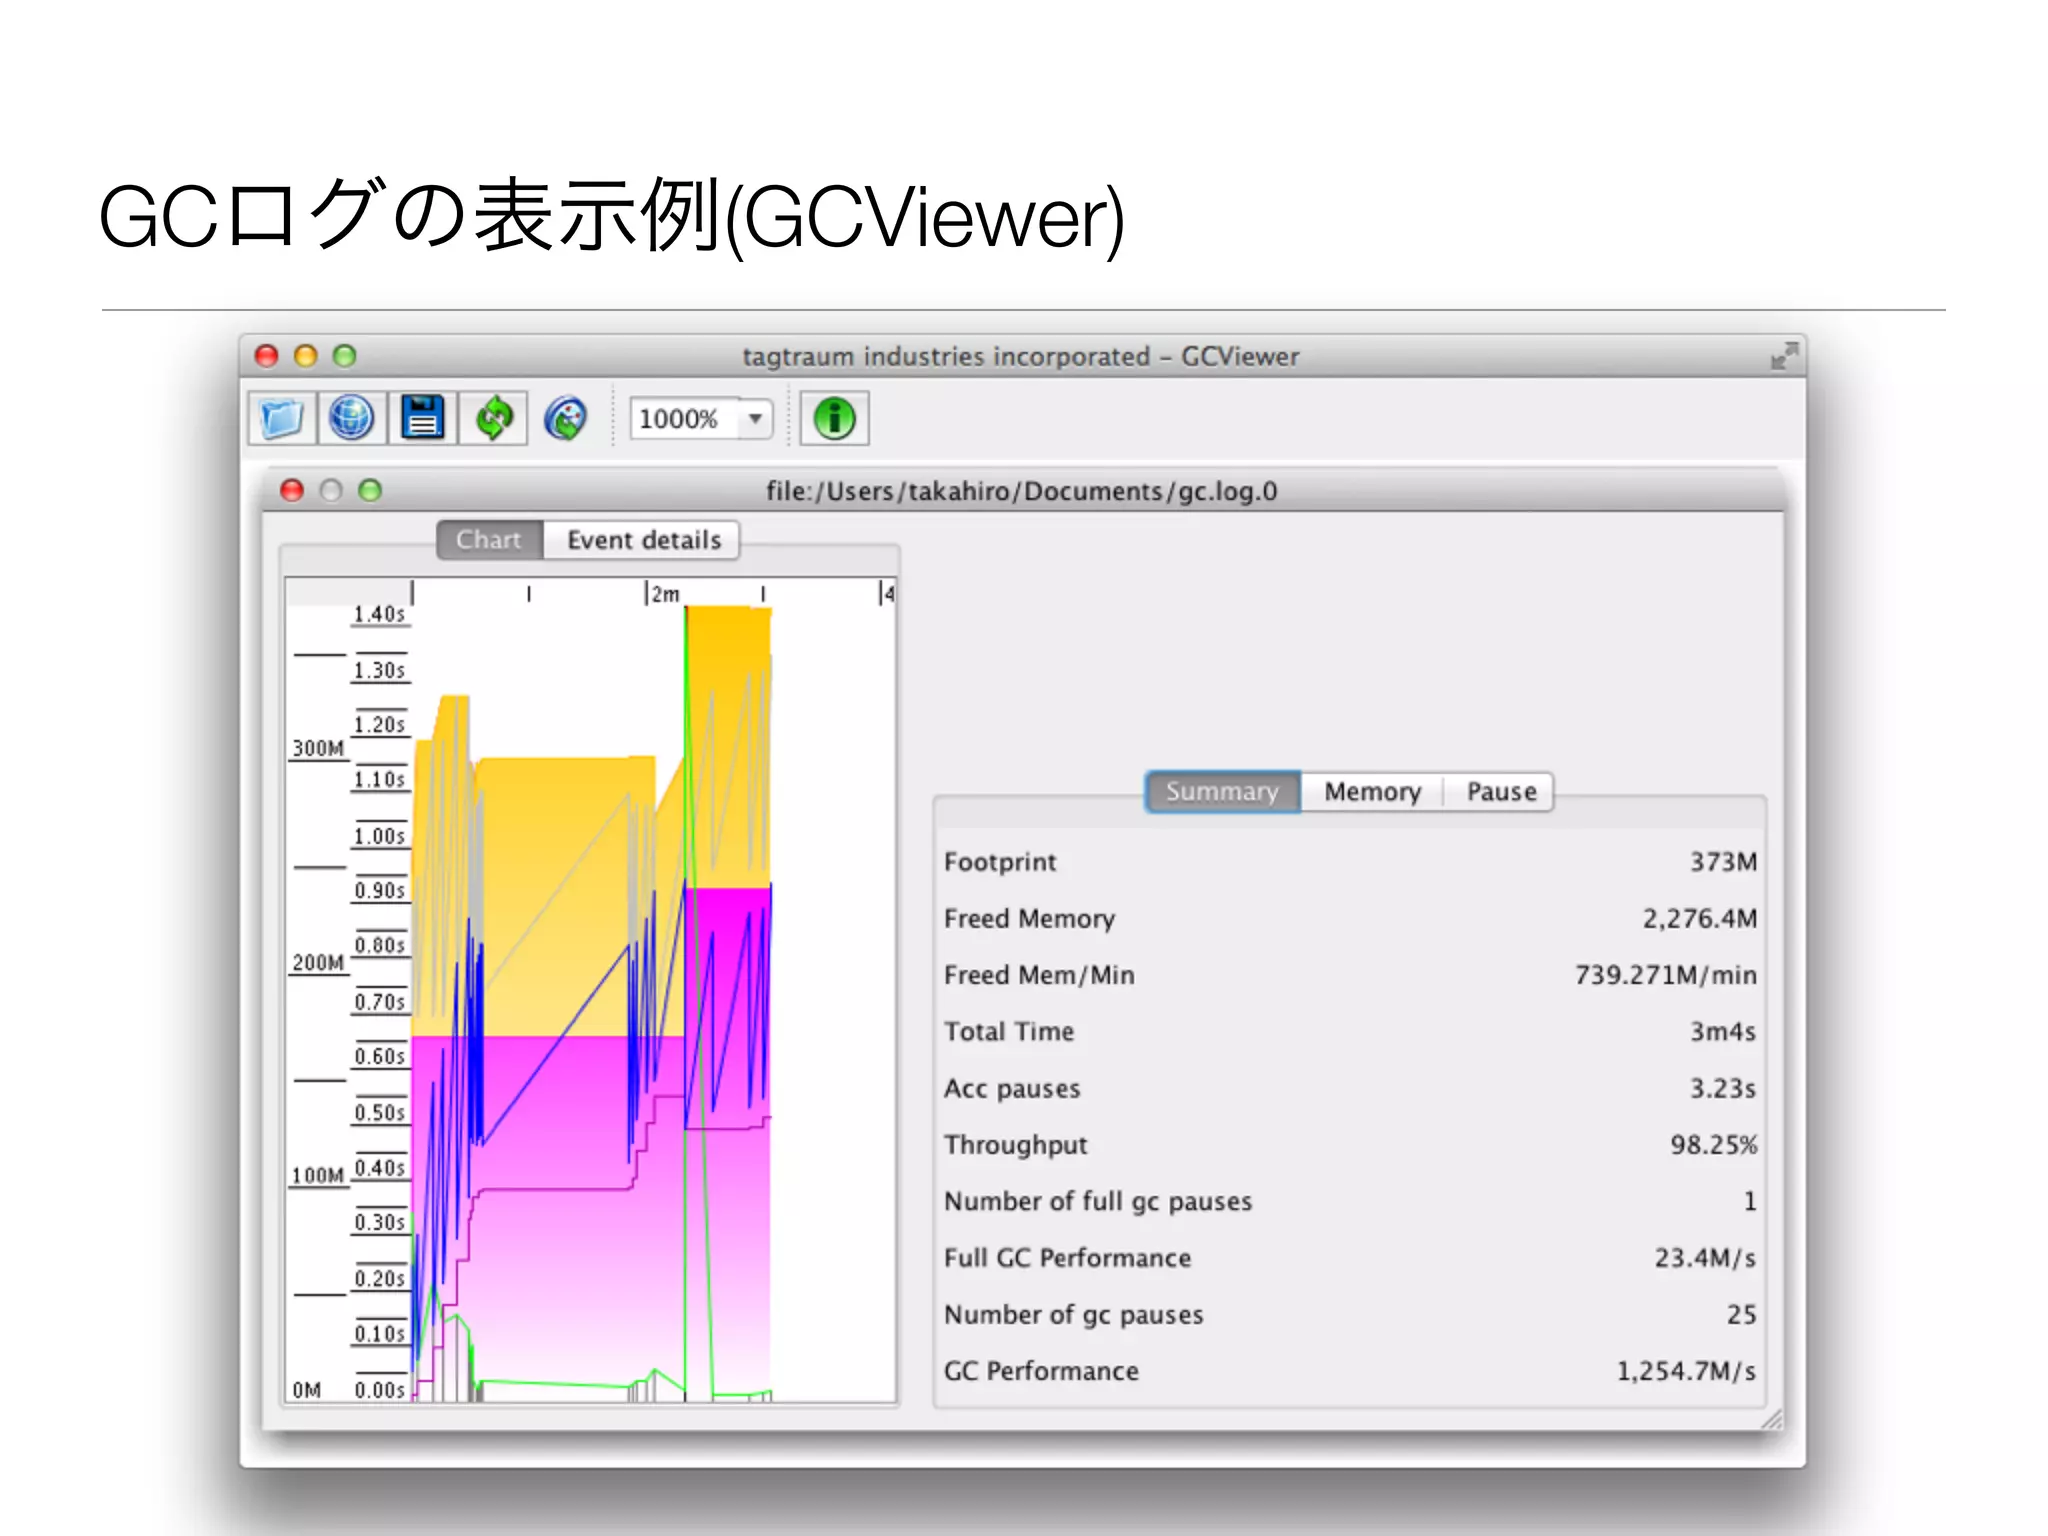Image resolution: width=2048 pixels, height=1536 pixels.
Task: Open a URL with the globe icon
Action: [351, 418]
